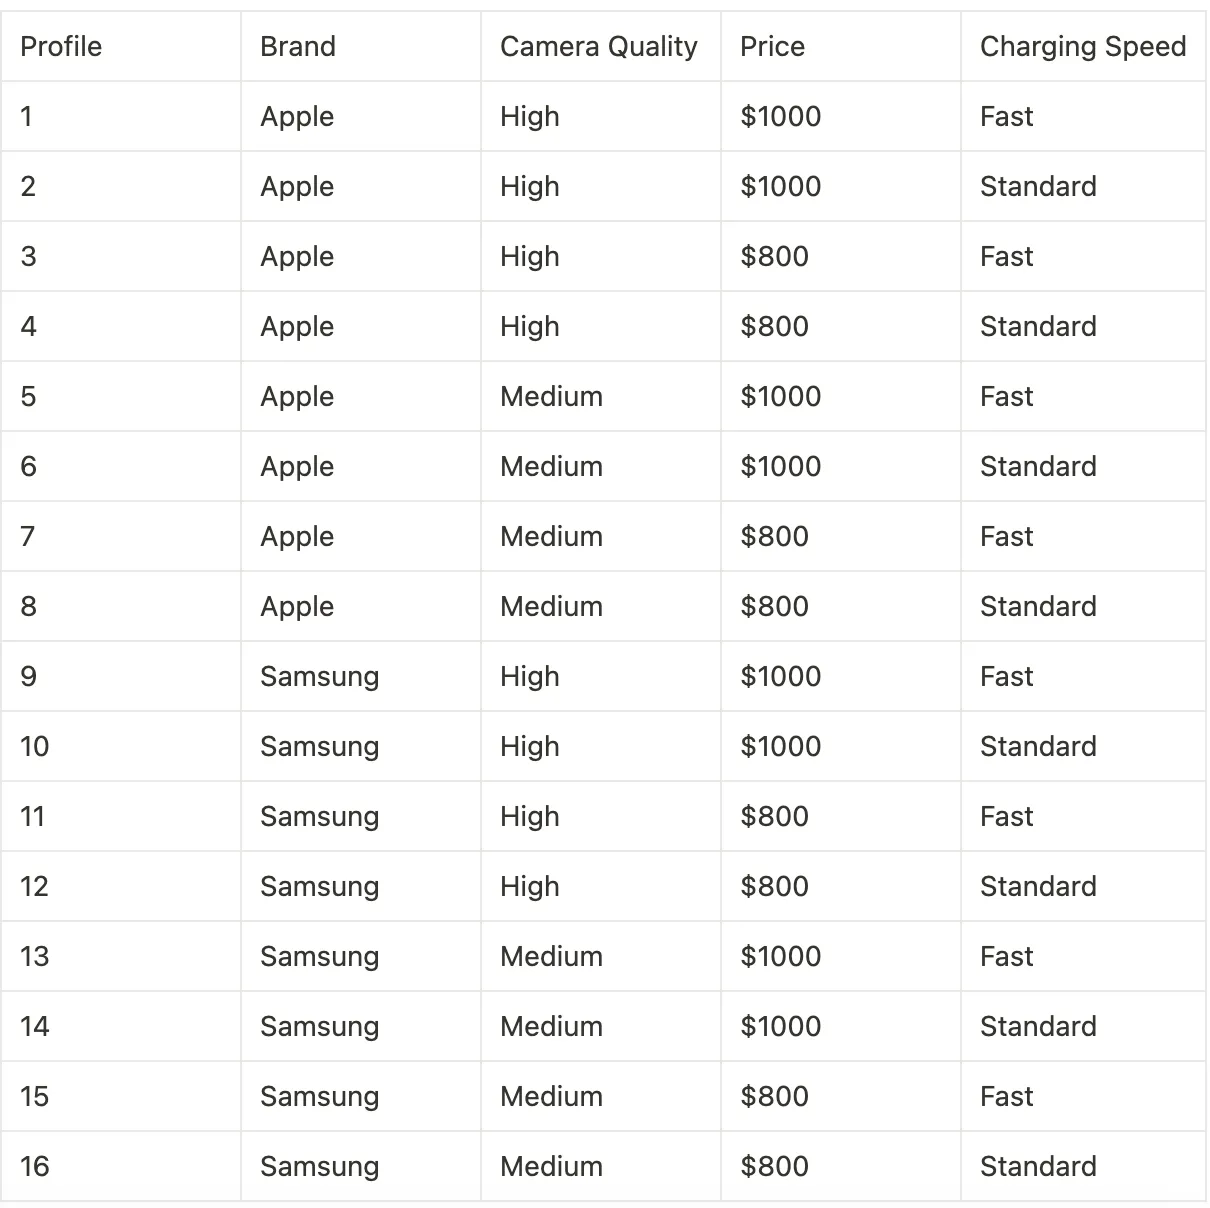The width and height of the screenshot is (1210, 1208).
Task: Select the profile number 4 cell
Action: (120, 326)
